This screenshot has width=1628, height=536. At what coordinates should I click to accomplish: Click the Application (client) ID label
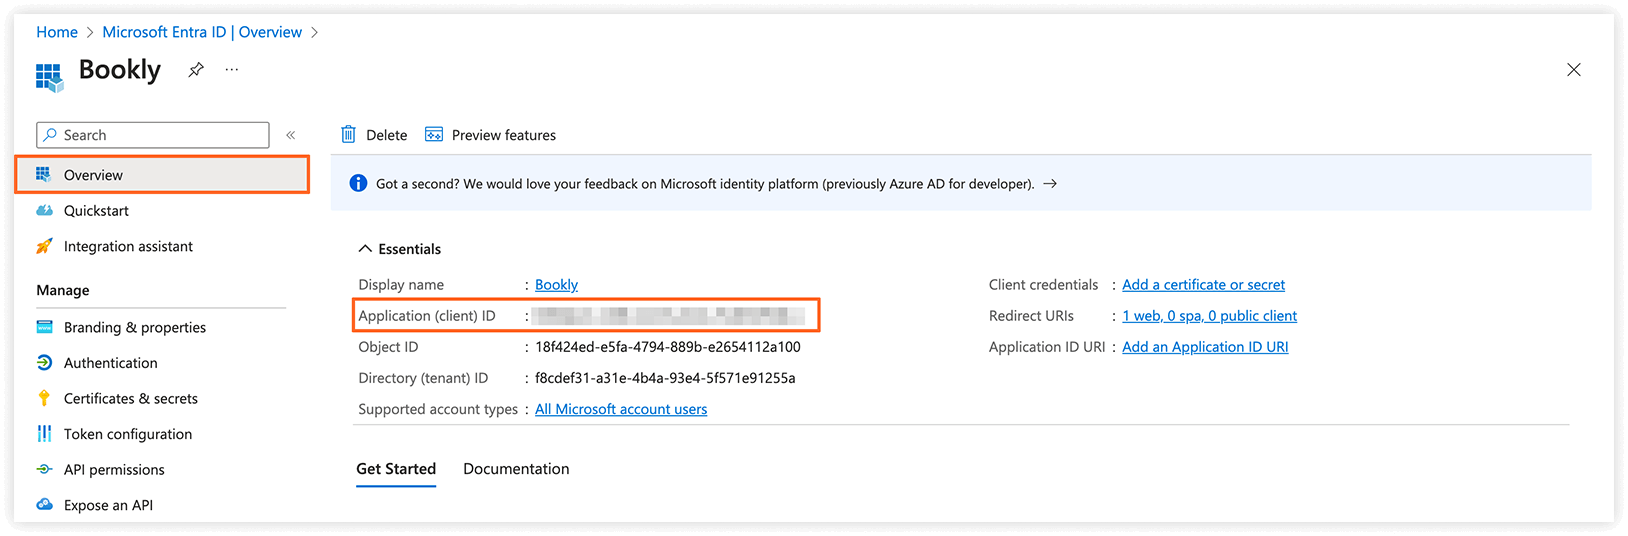coord(427,316)
